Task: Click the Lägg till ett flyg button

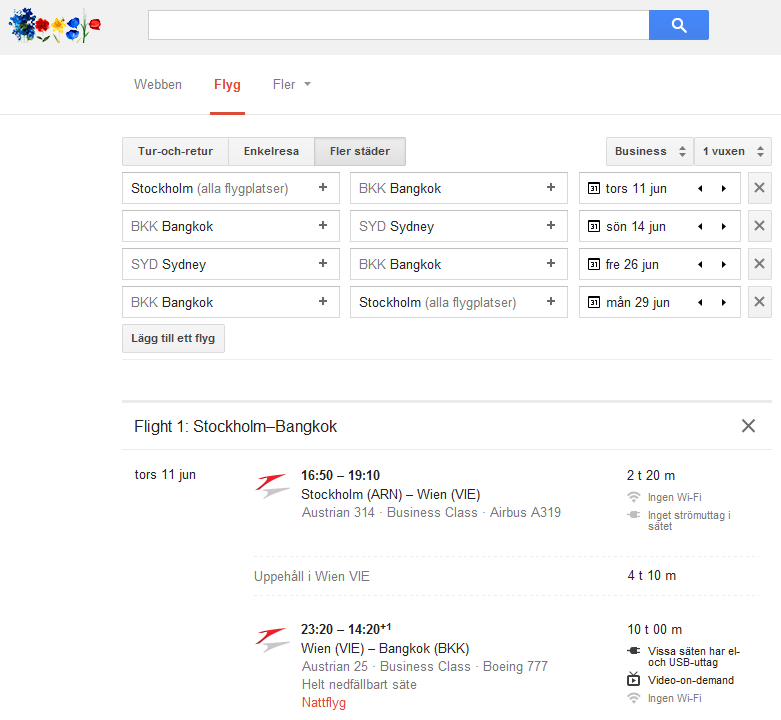Action: (x=174, y=338)
